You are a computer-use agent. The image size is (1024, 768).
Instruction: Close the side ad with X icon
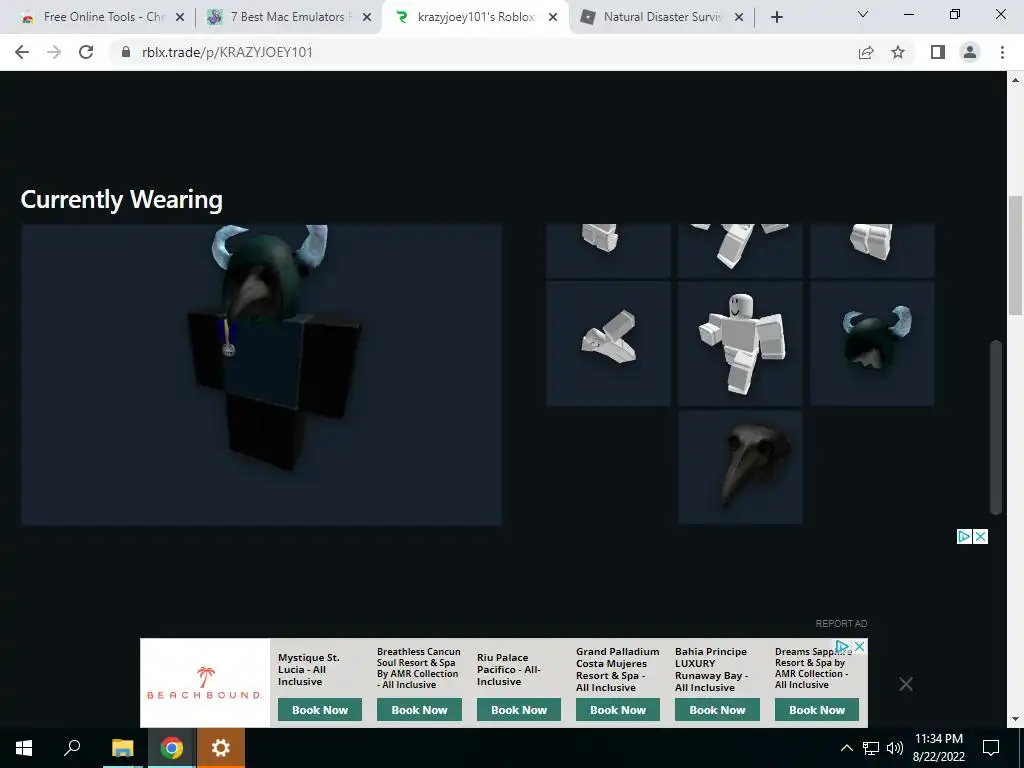pos(980,536)
